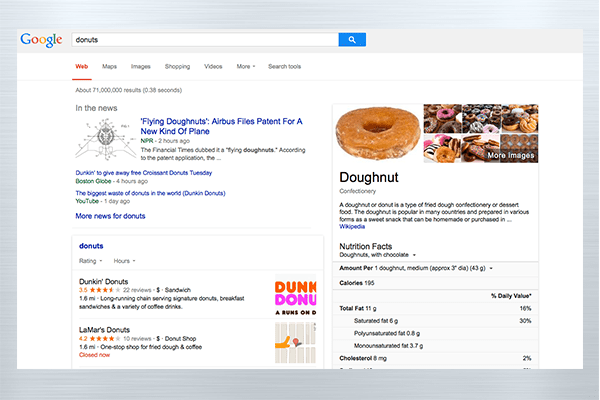600x400 pixels.
Task: Expand 'Doughnuts, with chocolate' type dropdown
Action: 377,255
